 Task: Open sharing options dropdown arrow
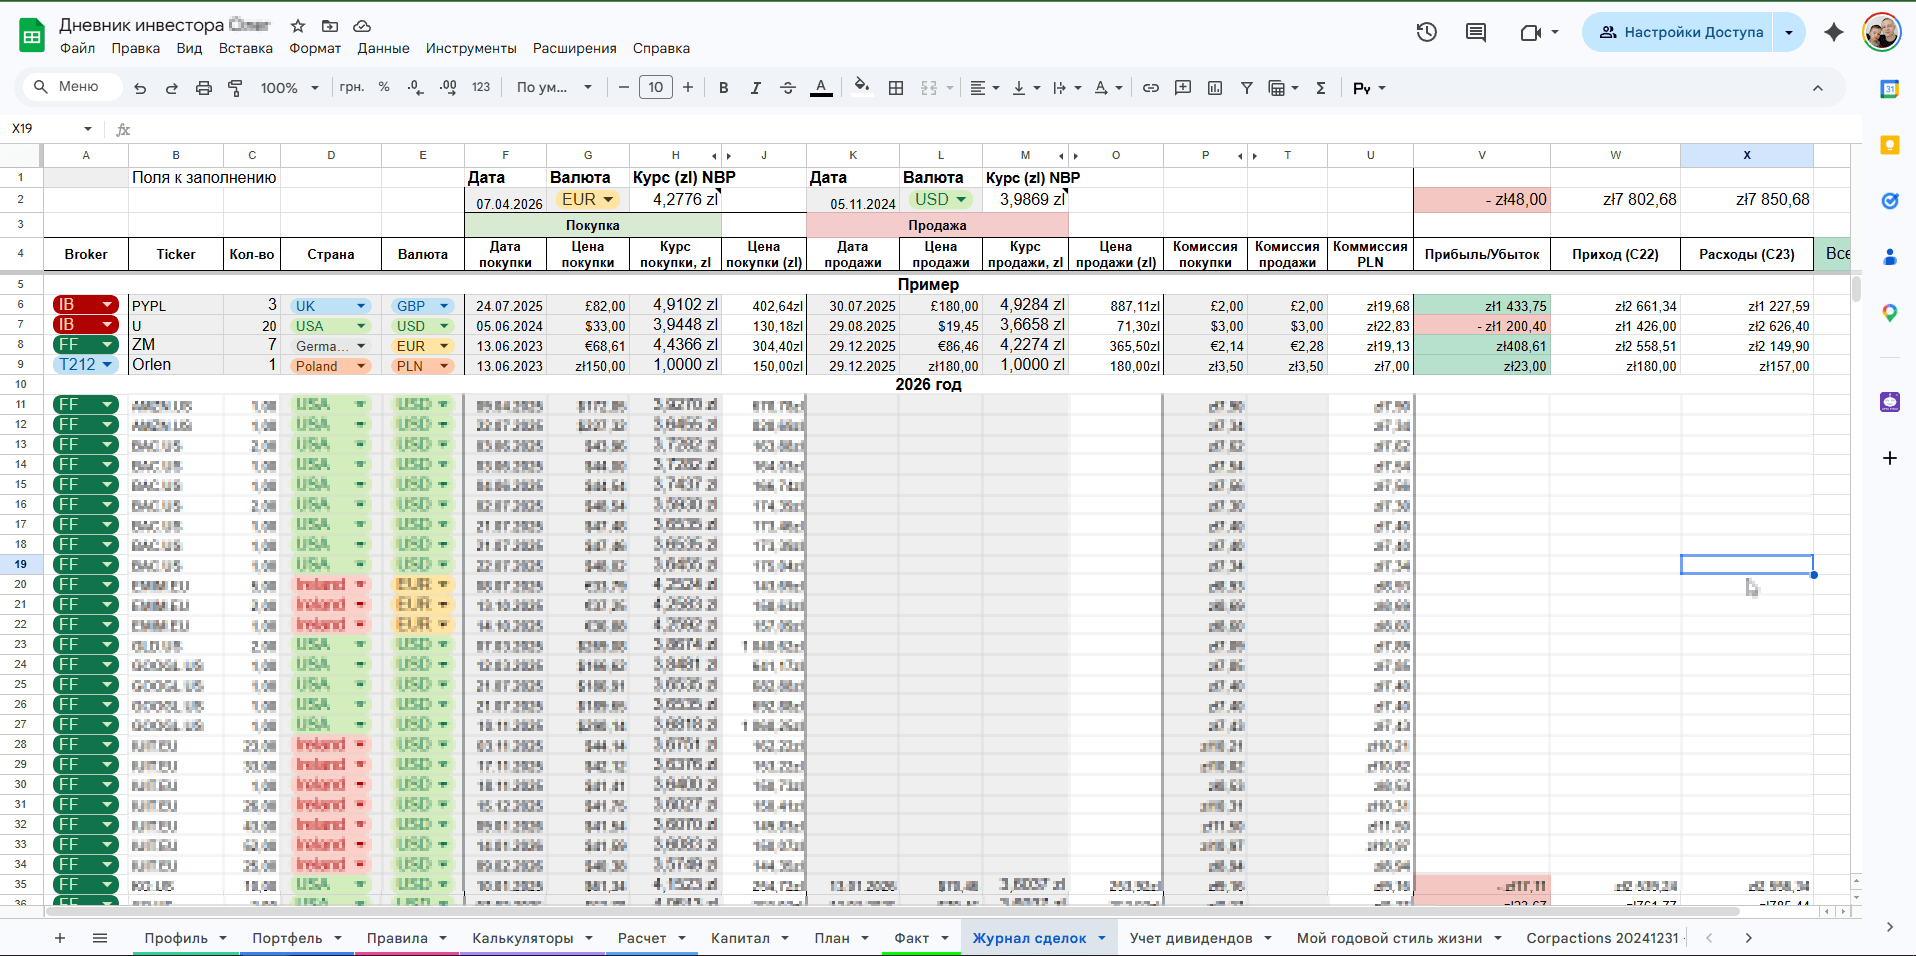1789,32
